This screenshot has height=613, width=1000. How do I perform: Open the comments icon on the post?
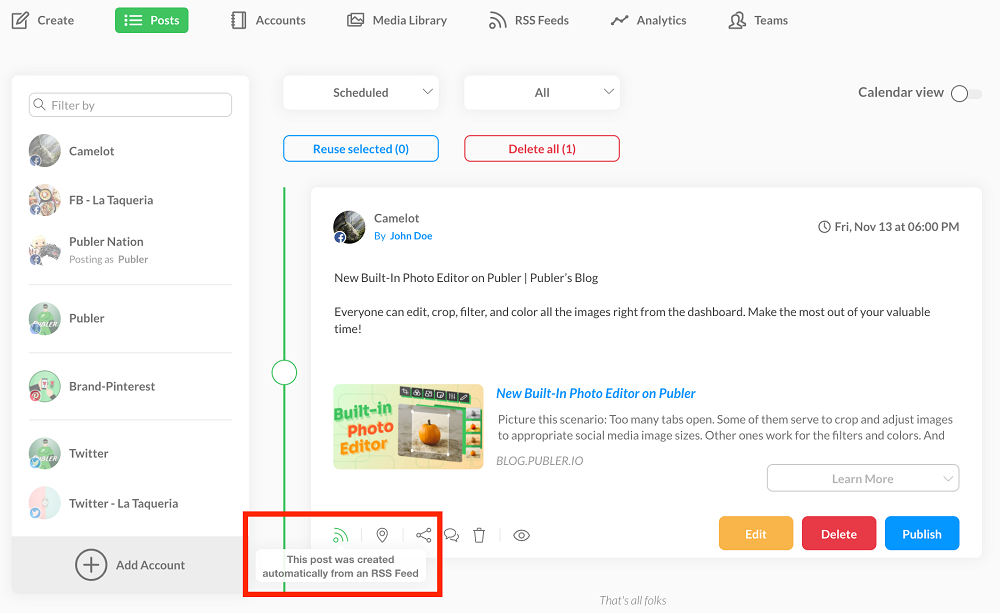(451, 535)
